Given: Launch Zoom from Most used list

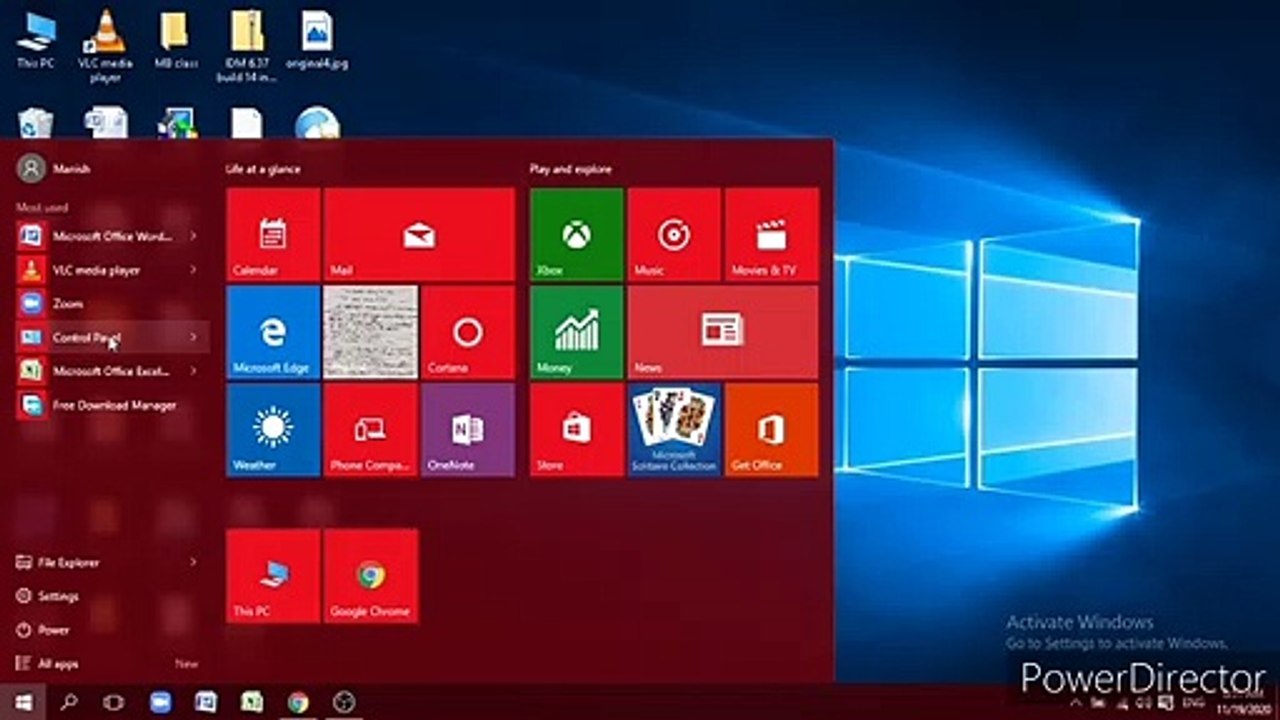Looking at the screenshot, I should point(111,304).
